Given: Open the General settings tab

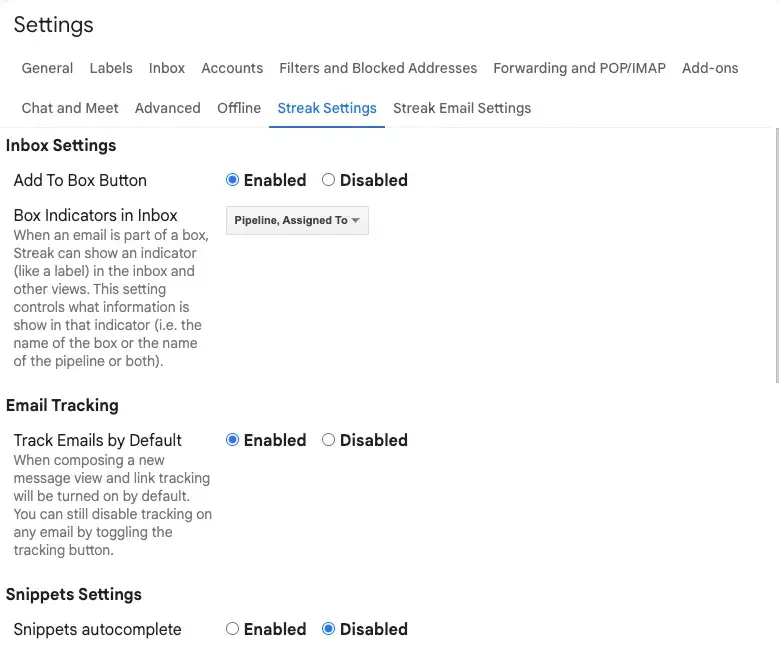Looking at the screenshot, I should 47,68.
